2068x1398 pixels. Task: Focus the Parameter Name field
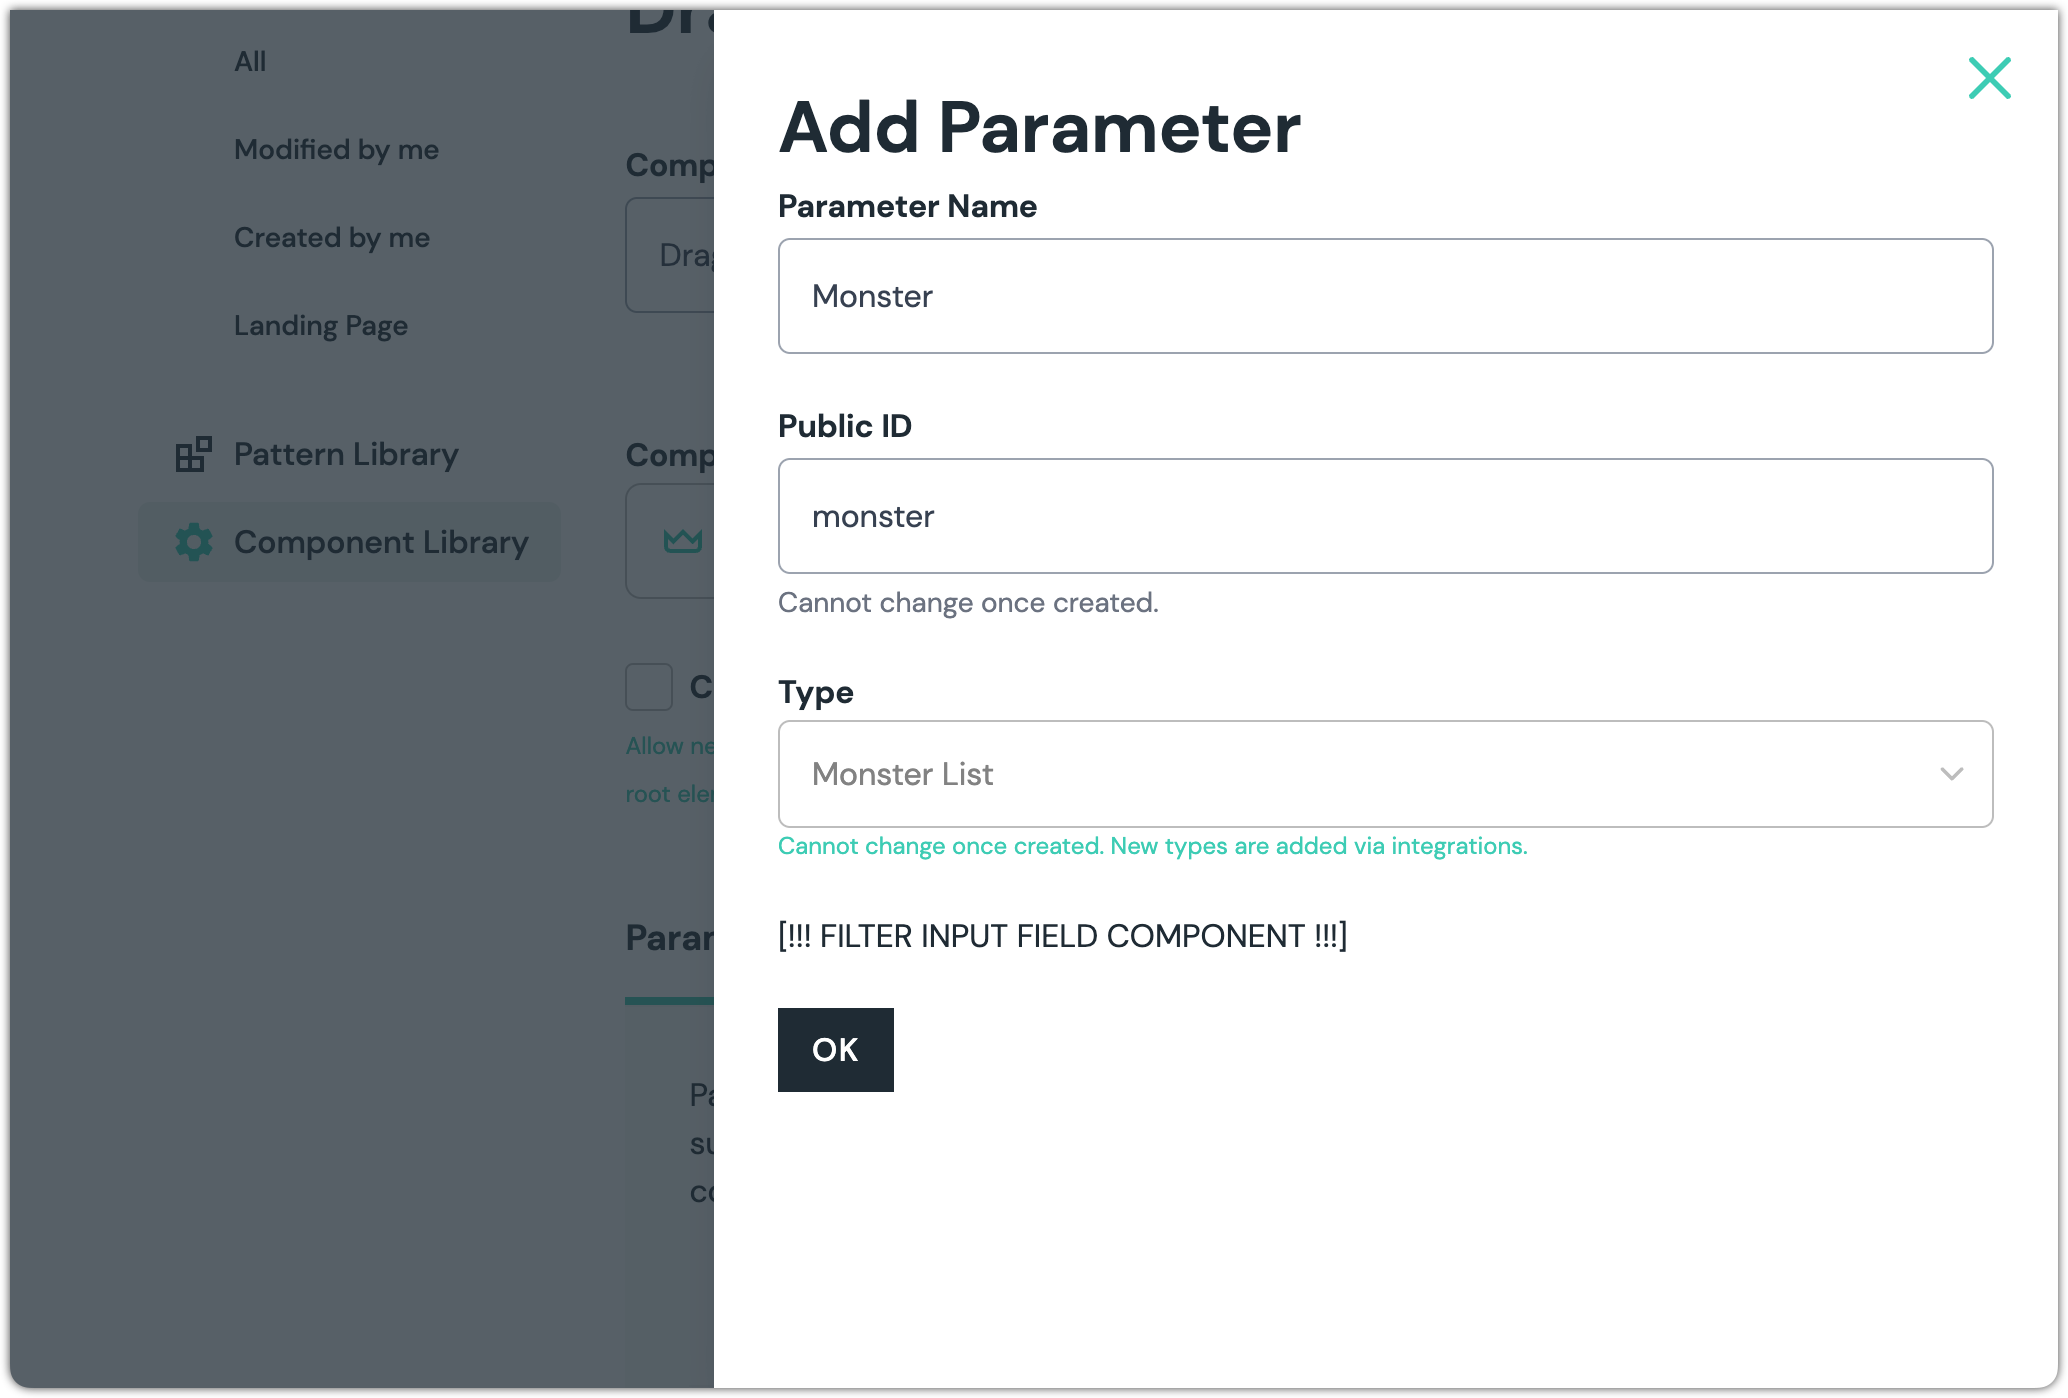(1384, 296)
